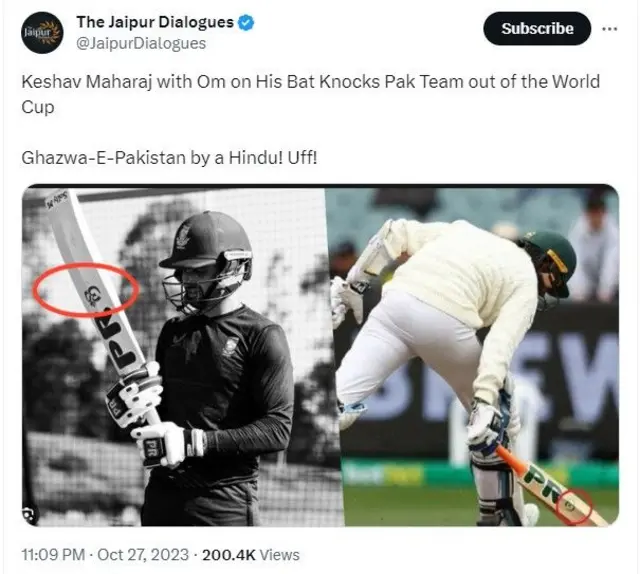The width and height of the screenshot is (640, 574).
Task: Click the blue verified badge icon
Action: tap(246, 22)
